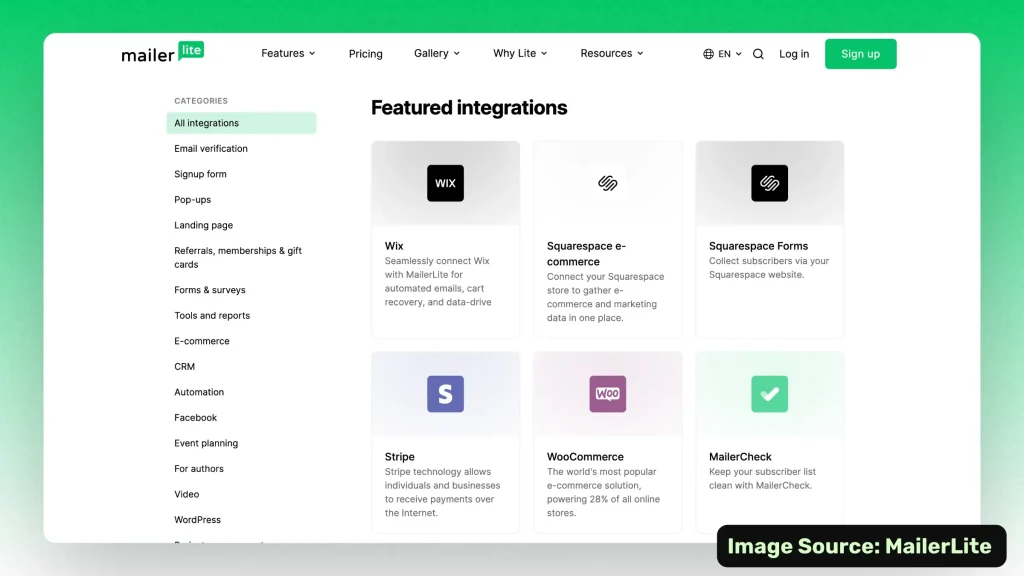Click the Log in link
The image size is (1024, 576).
pyautogui.click(x=794, y=54)
